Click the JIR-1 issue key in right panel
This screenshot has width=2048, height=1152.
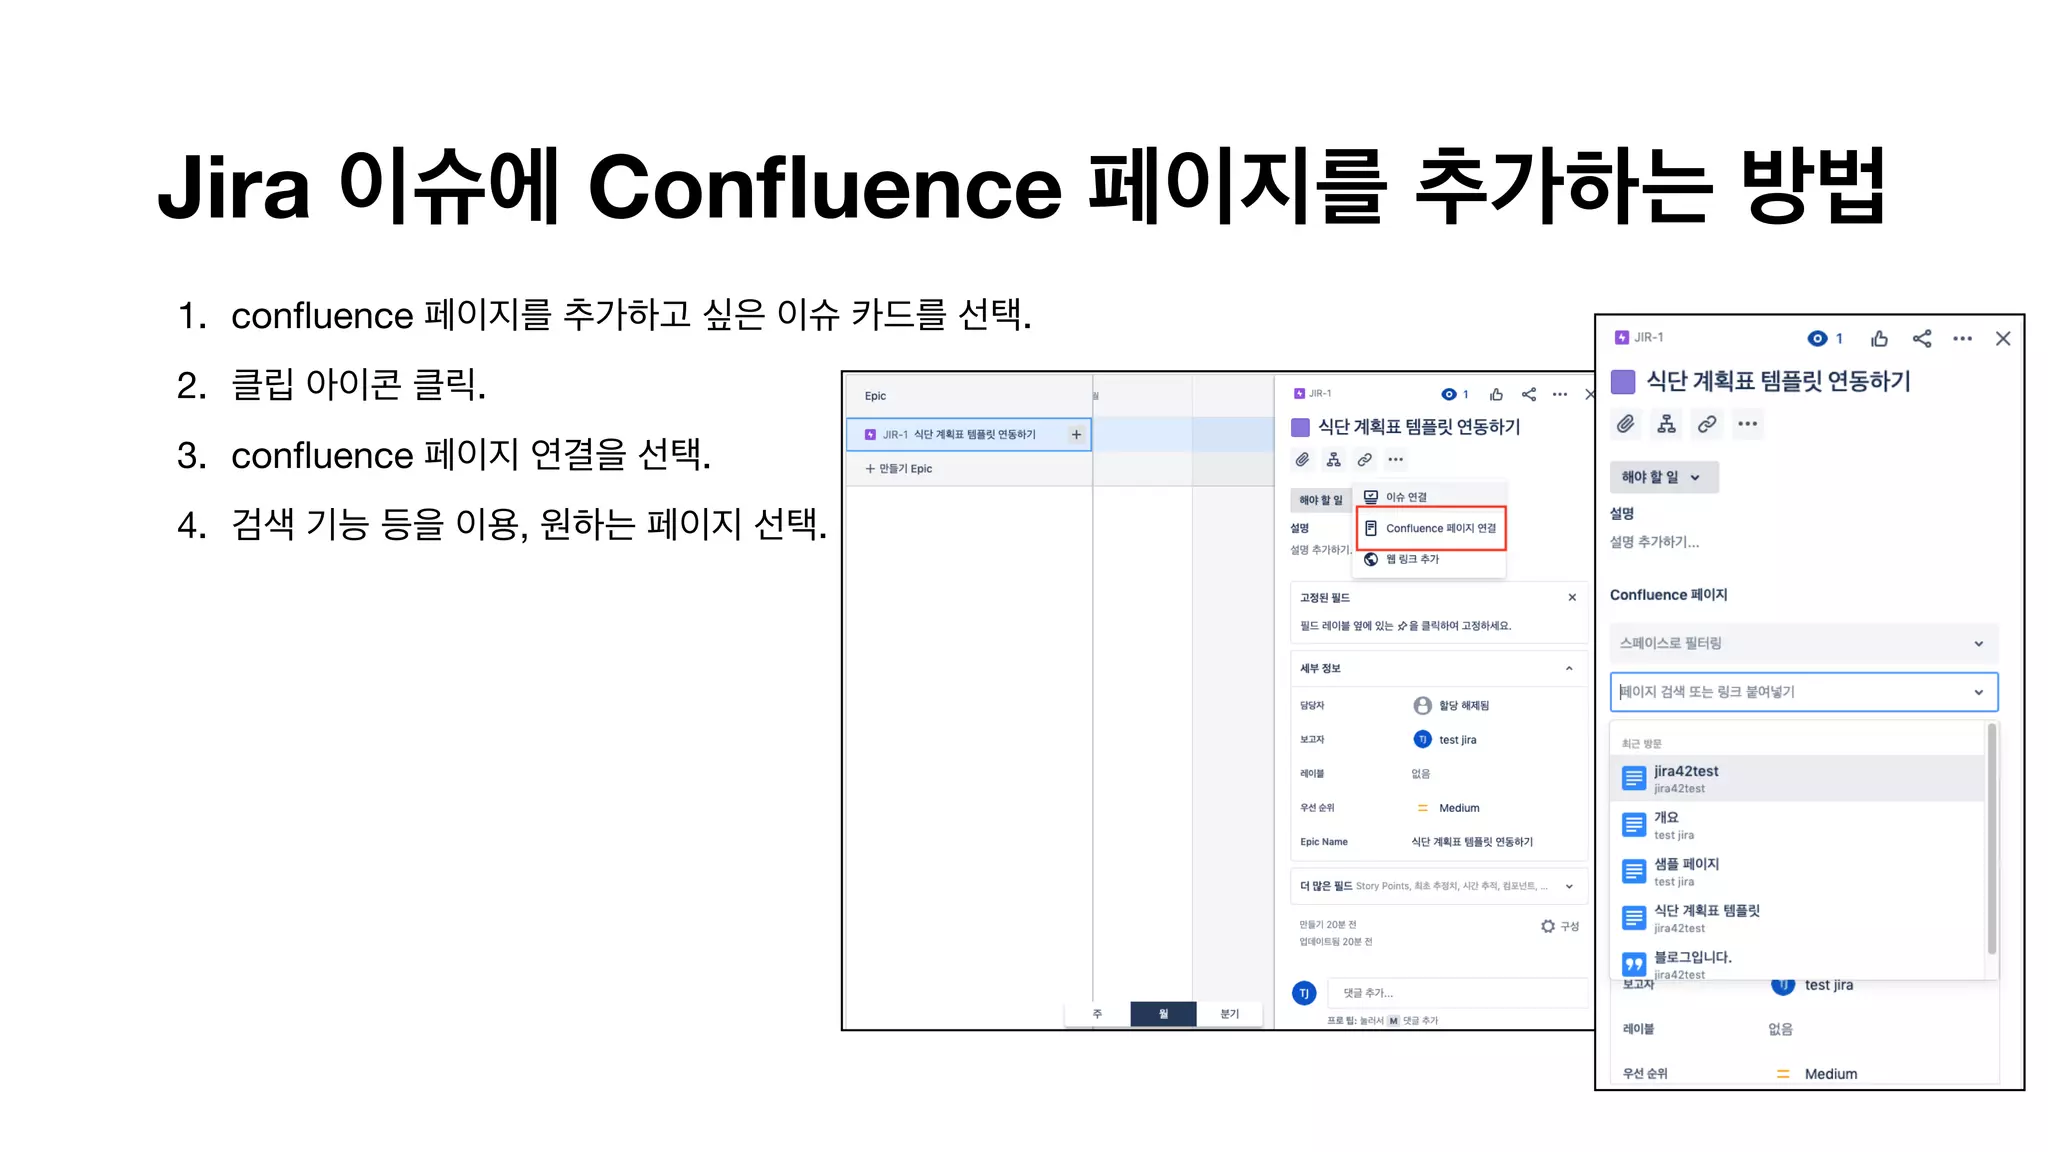(1649, 338)
